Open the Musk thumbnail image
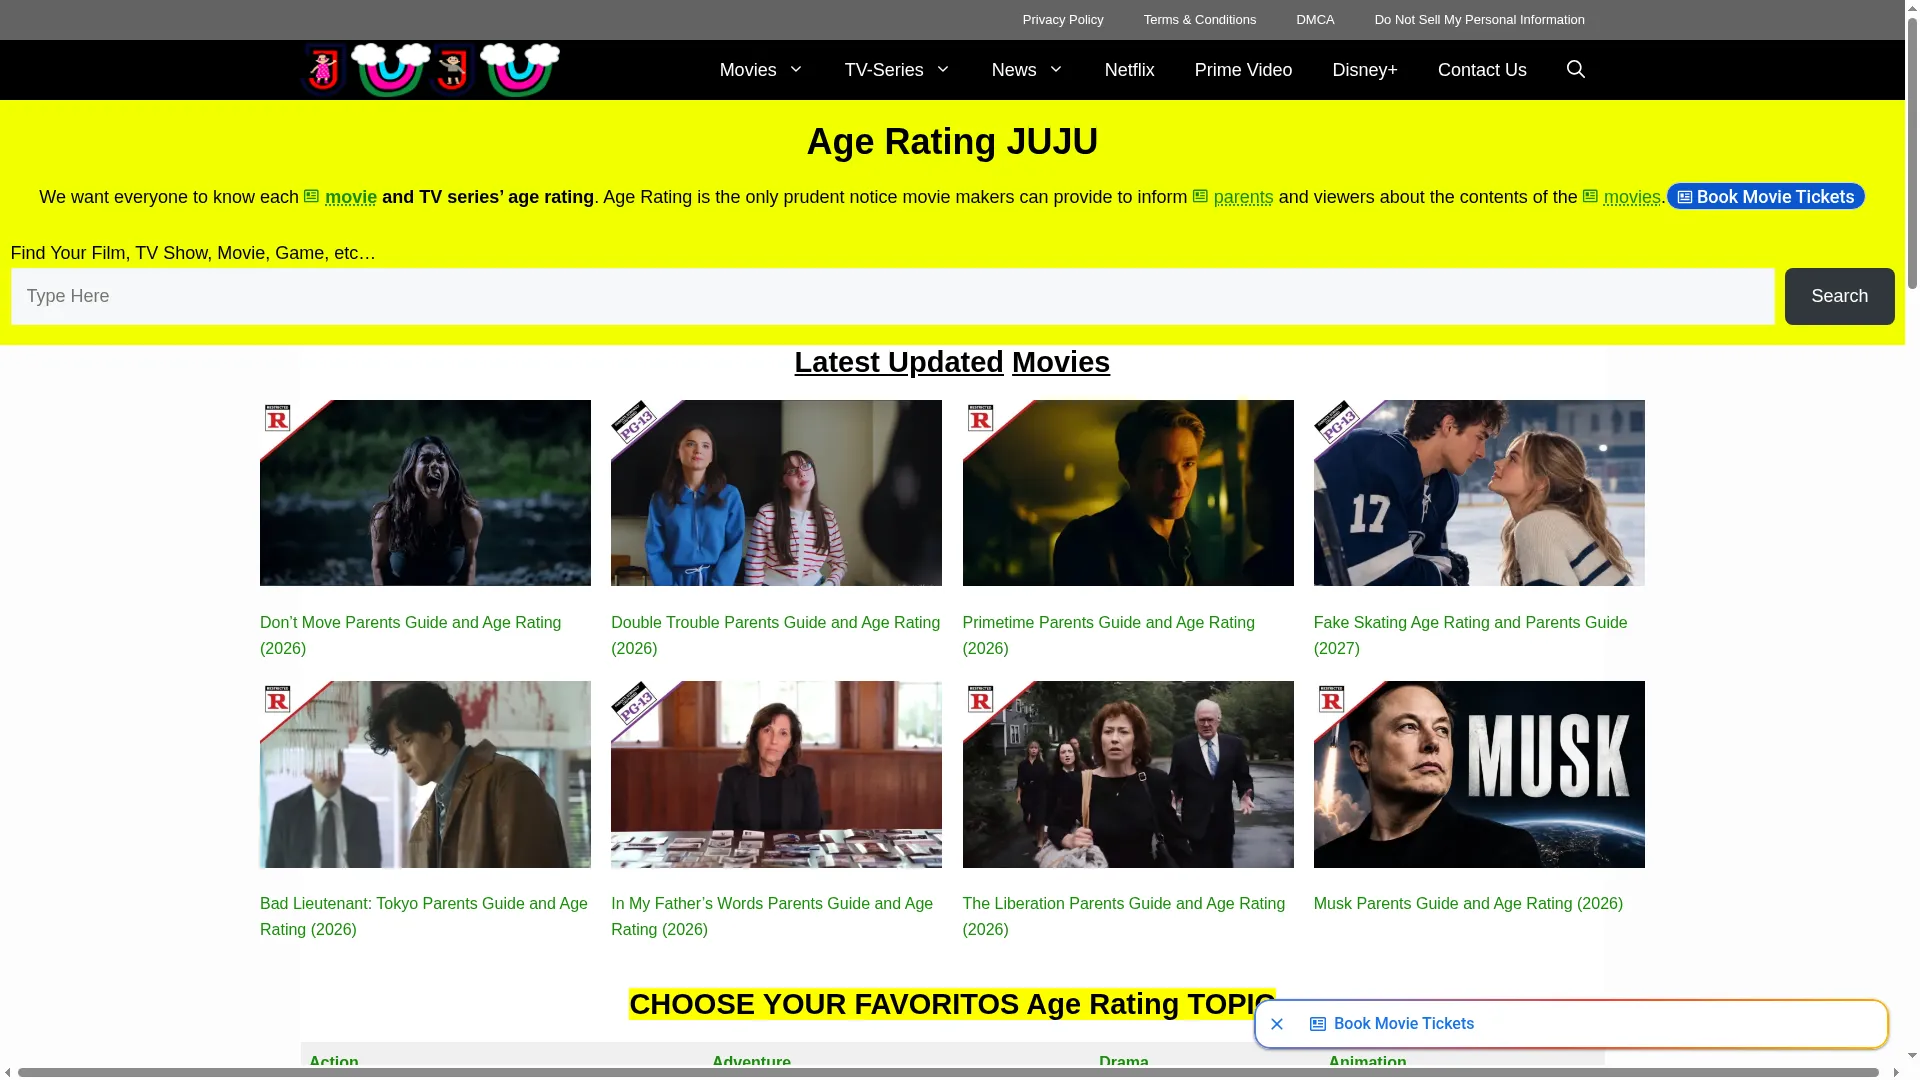Screen dimensions: 1920x1080 tap(1479, 774)
